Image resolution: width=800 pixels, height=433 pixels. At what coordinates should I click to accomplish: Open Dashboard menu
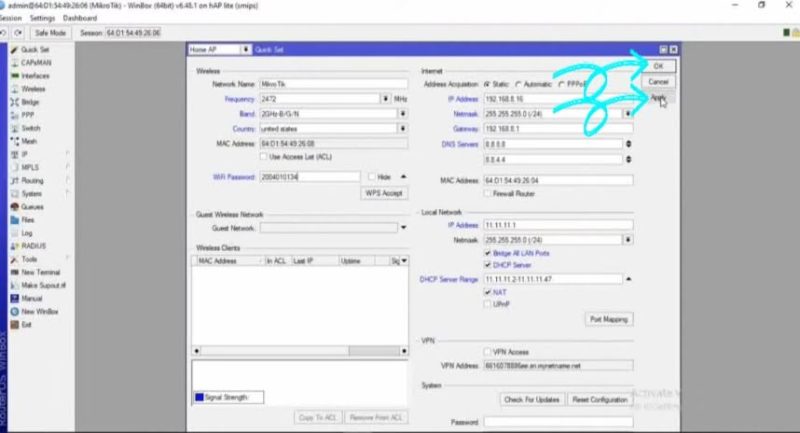click(80, 18)
